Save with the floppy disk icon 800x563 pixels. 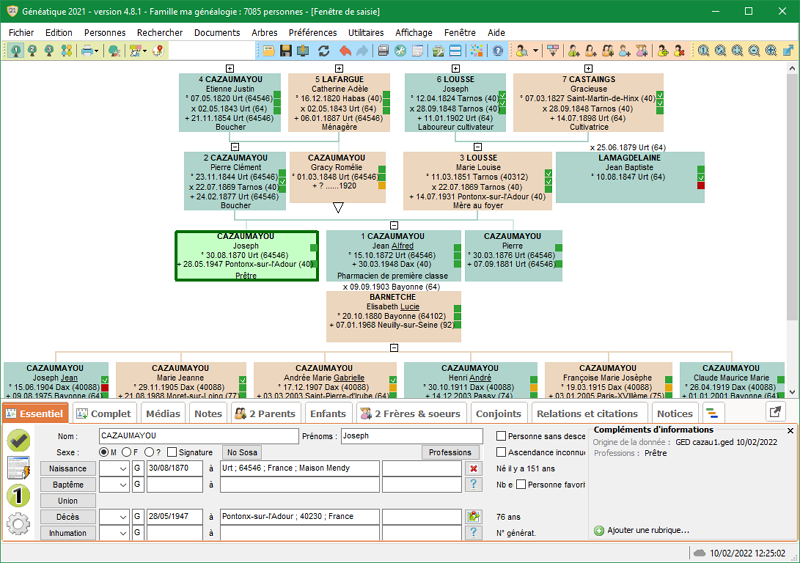tap(286, 51)
